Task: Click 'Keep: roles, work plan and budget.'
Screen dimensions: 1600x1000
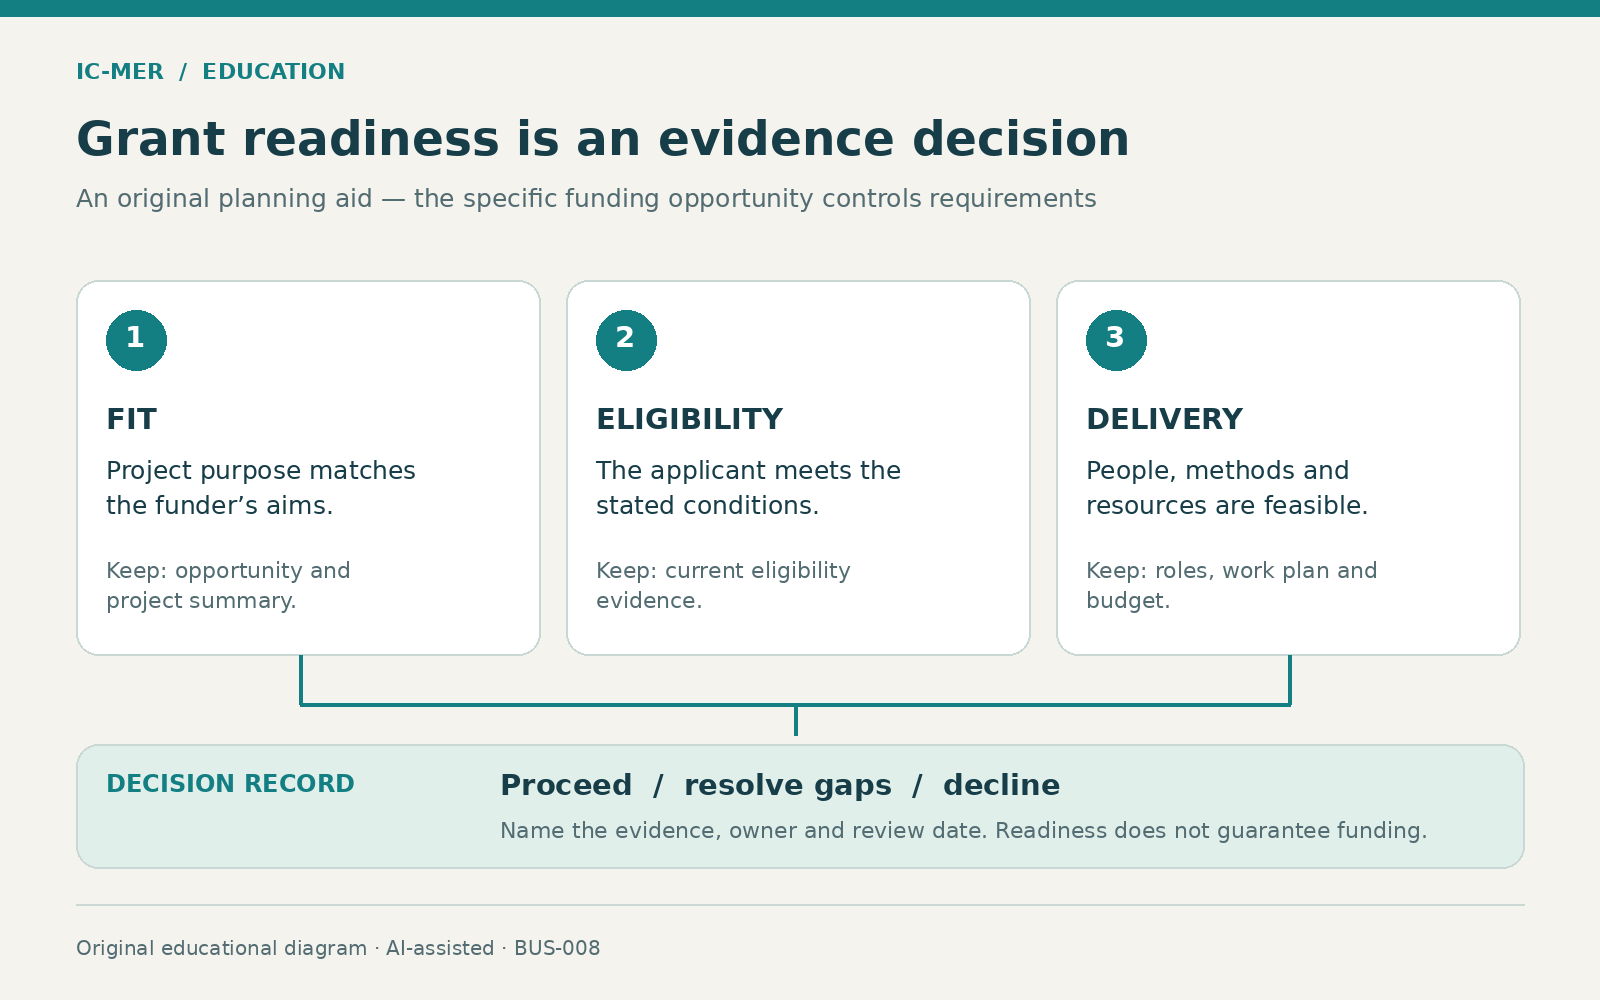Action: [x=1231, y=586]
